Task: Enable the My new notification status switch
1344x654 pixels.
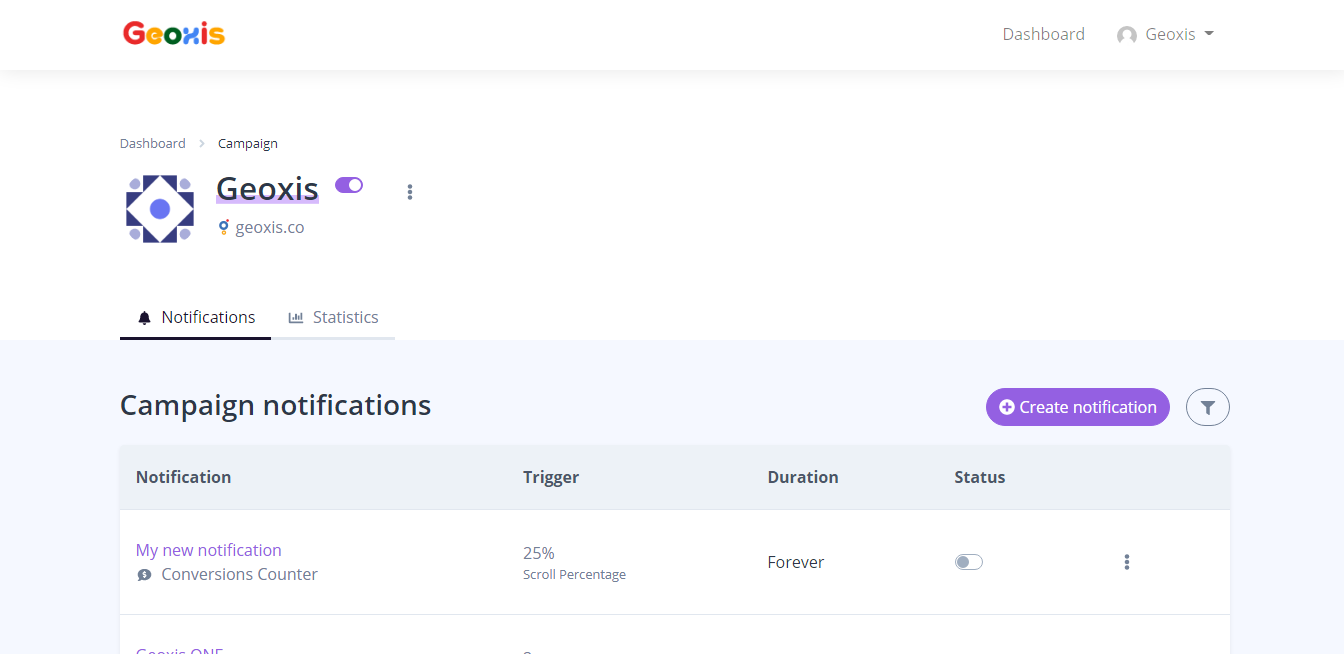Action: point(968,562)
